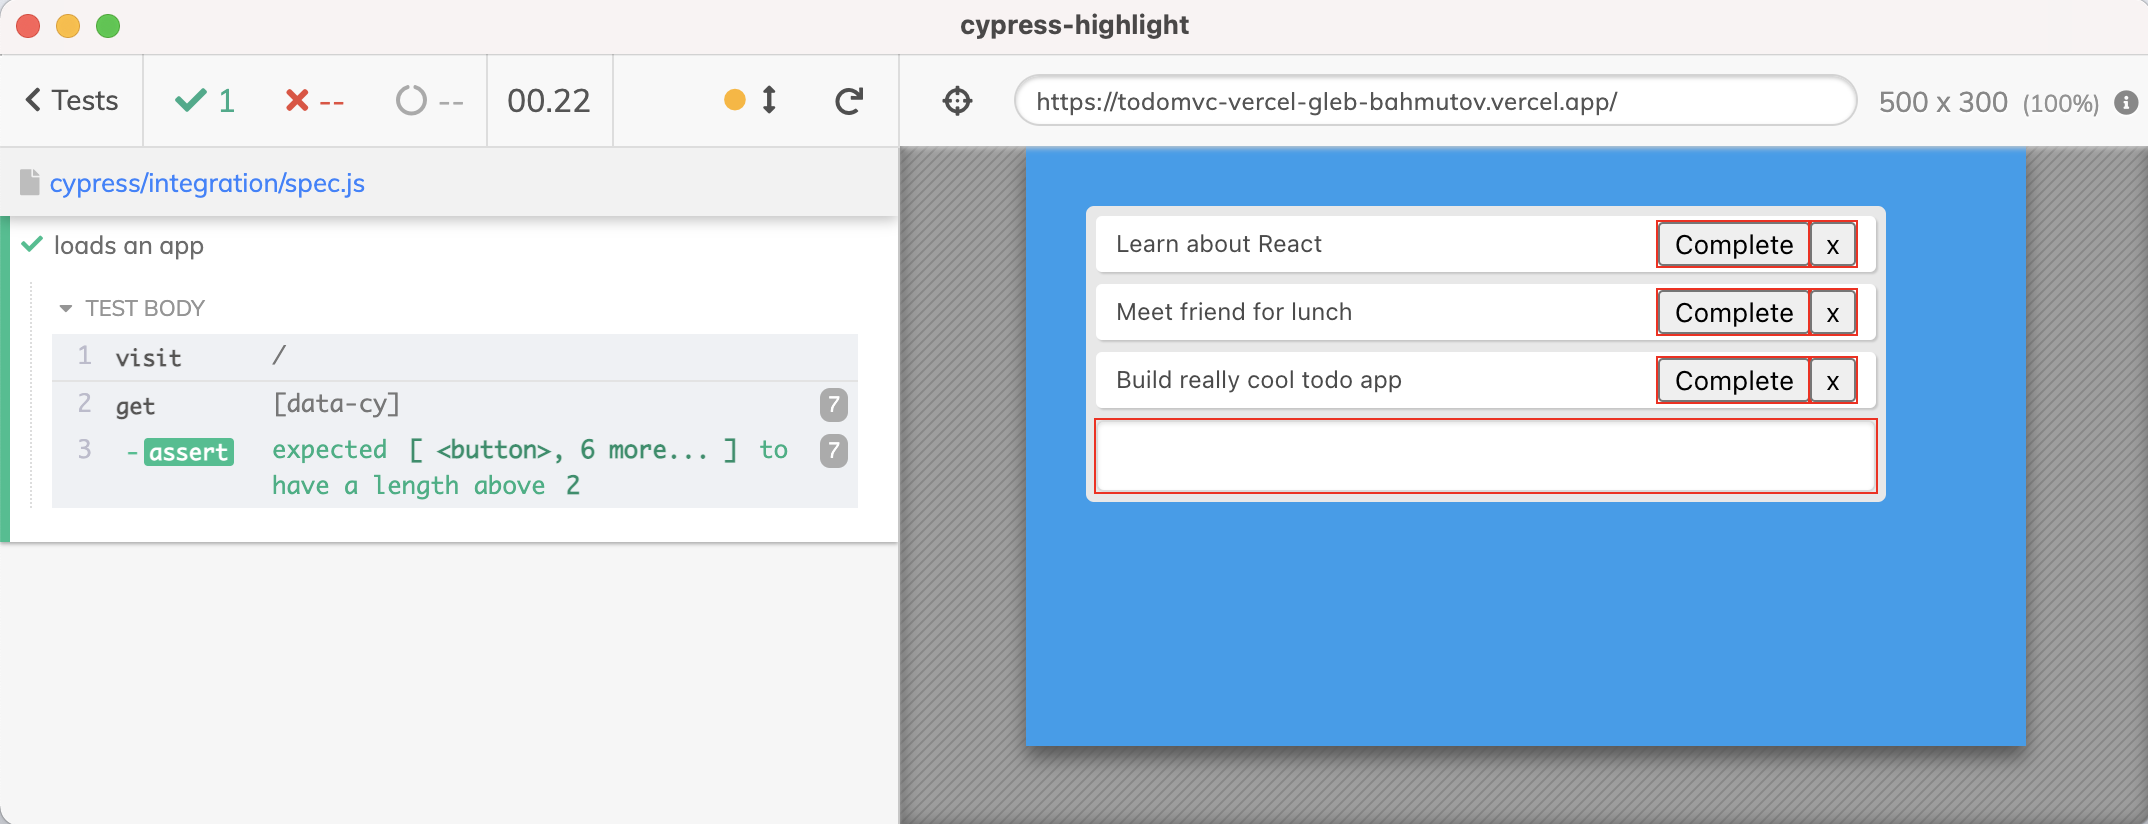The width and height of the screenshot is (2148, 824).
Task: Open the cypress/integration/spec.js file link
Action: pyautogui.click(x=207, y=183)
